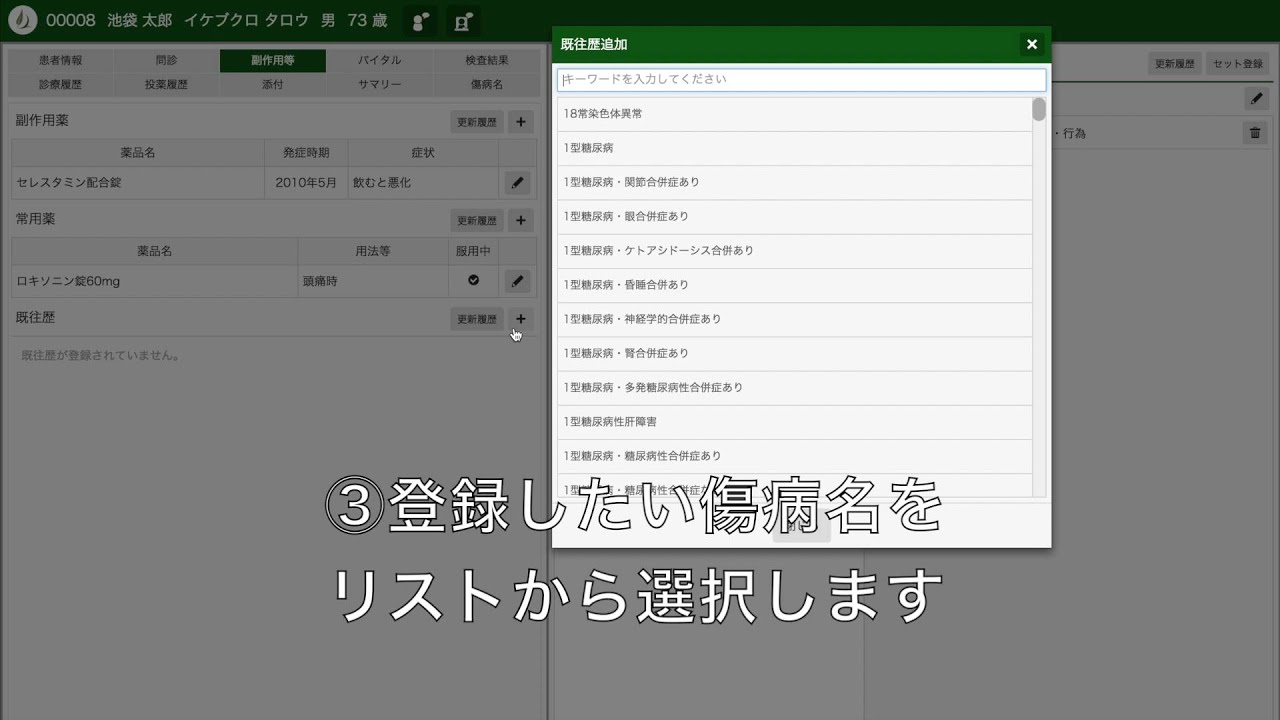Click the right panel trash delete icon
1280x720 pixels.
point(1256,132)
